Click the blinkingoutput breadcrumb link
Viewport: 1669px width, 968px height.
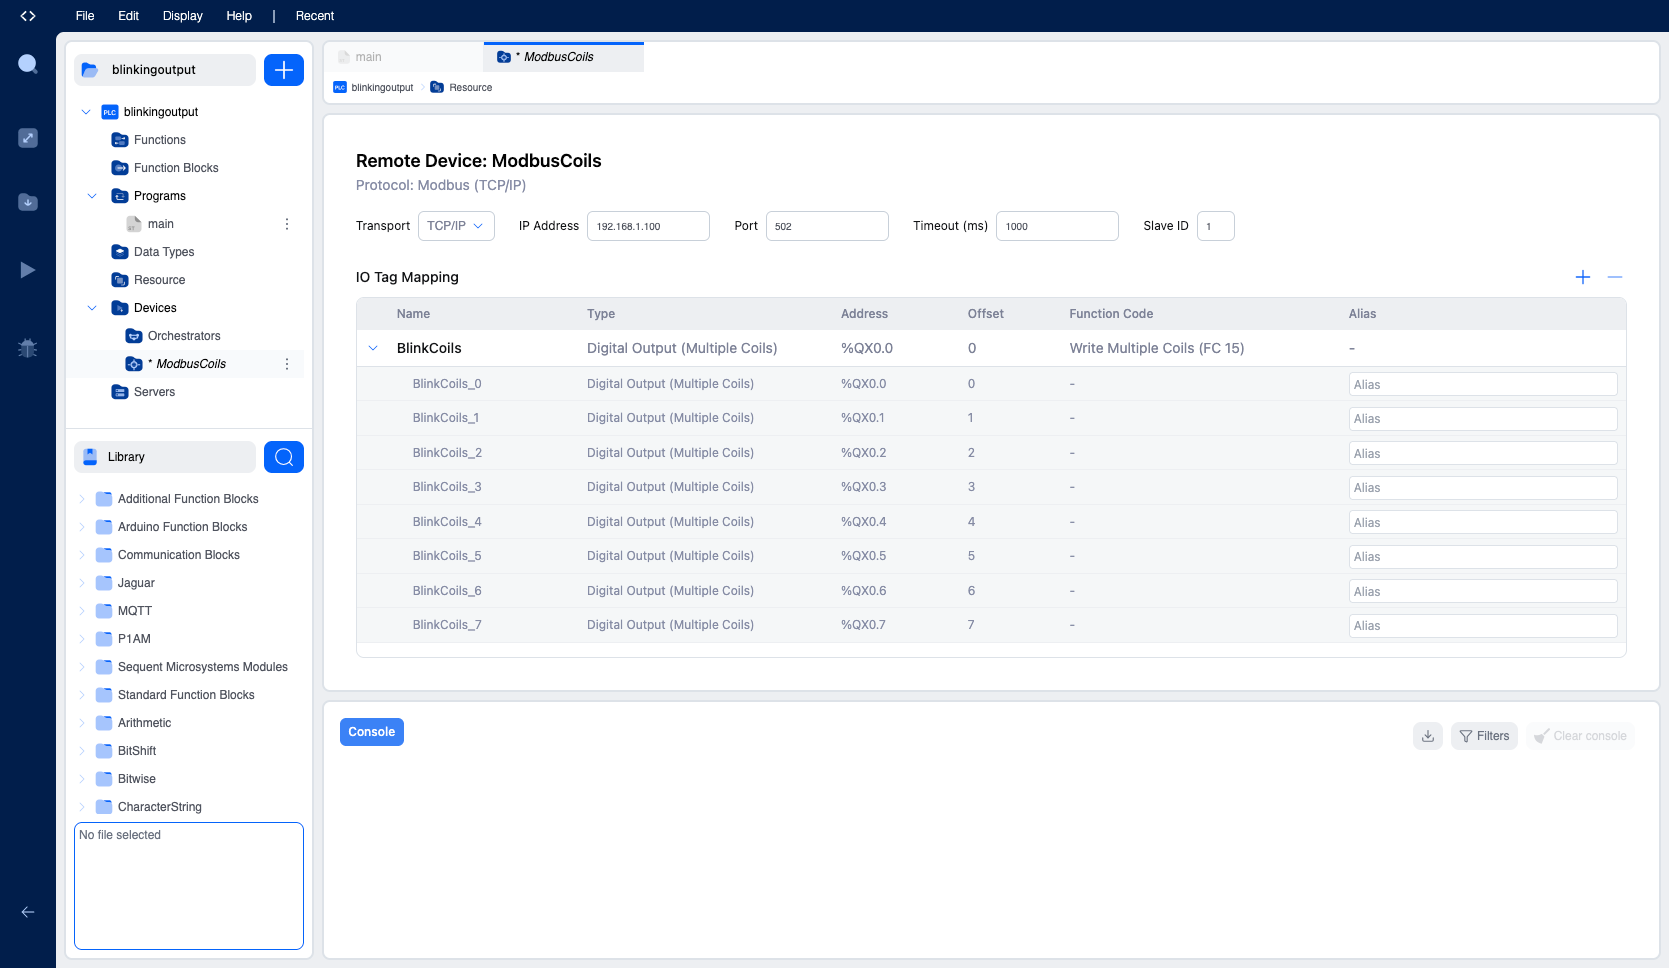coord(382,88)
